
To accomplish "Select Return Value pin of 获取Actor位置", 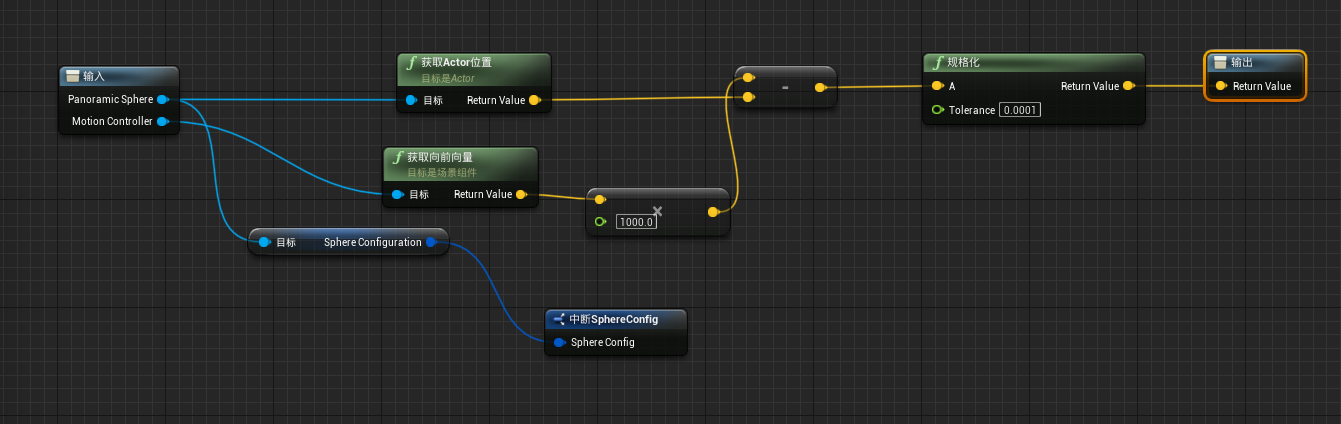I will pyautogui.click(x=534, y=100).
